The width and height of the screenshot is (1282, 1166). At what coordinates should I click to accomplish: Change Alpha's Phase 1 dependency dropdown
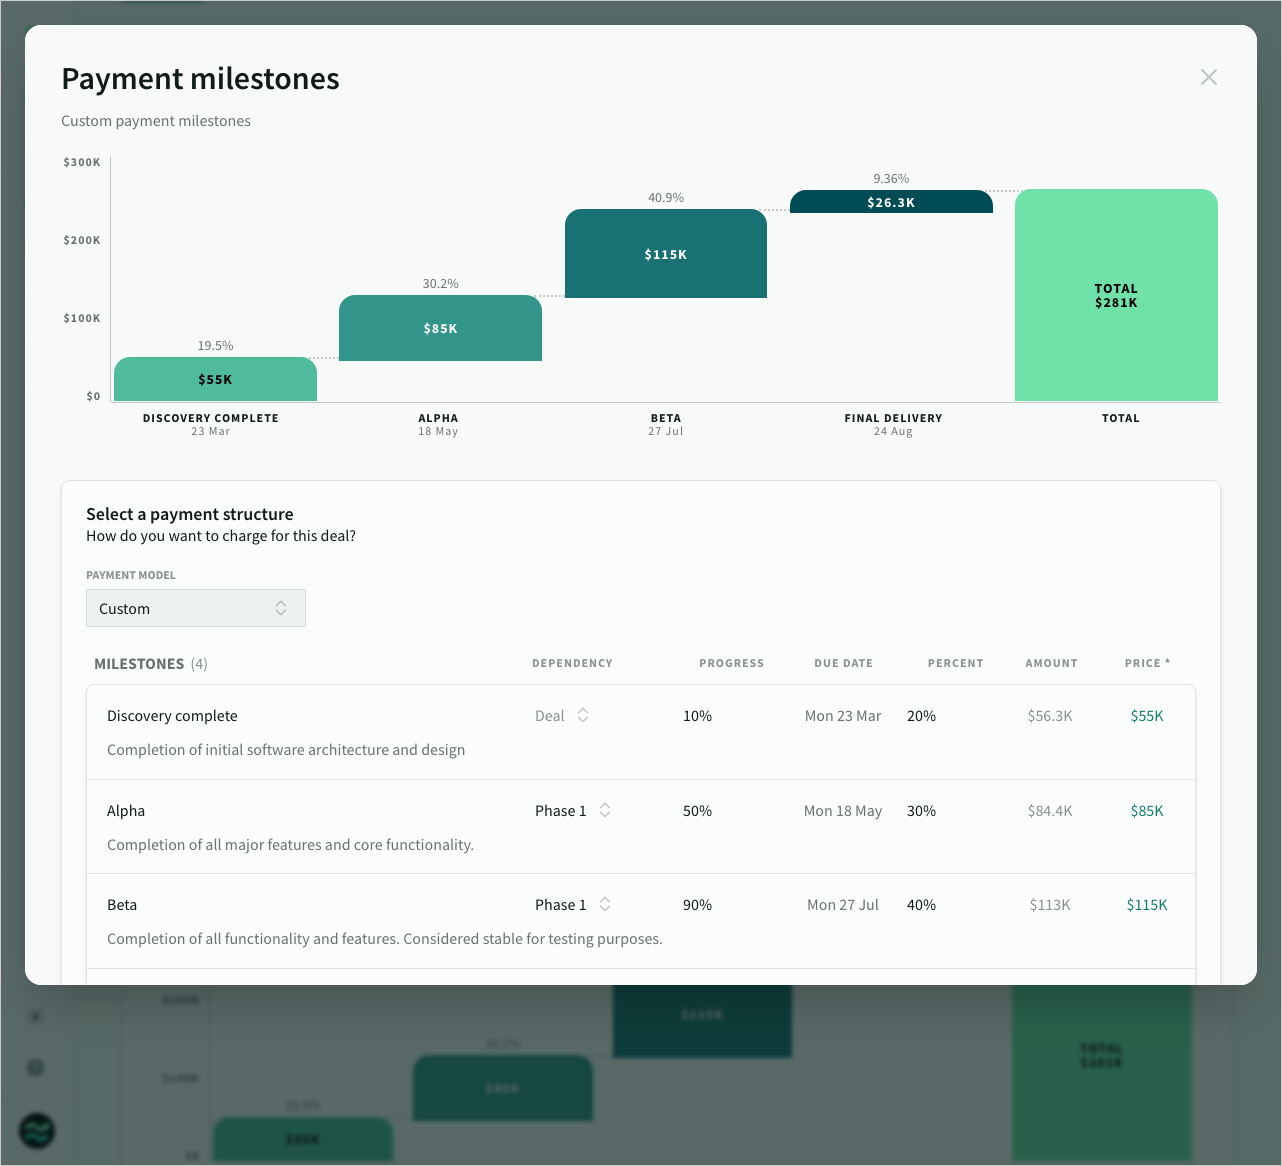(x=573, y=810)
